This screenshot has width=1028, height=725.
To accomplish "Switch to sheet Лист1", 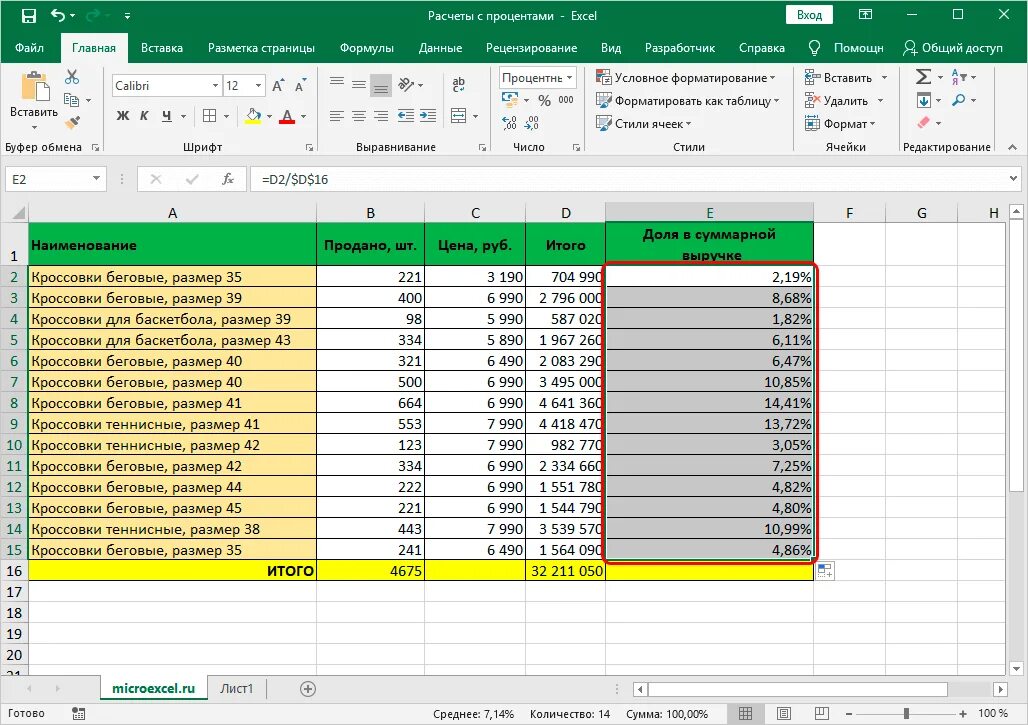I will point(237,688).
